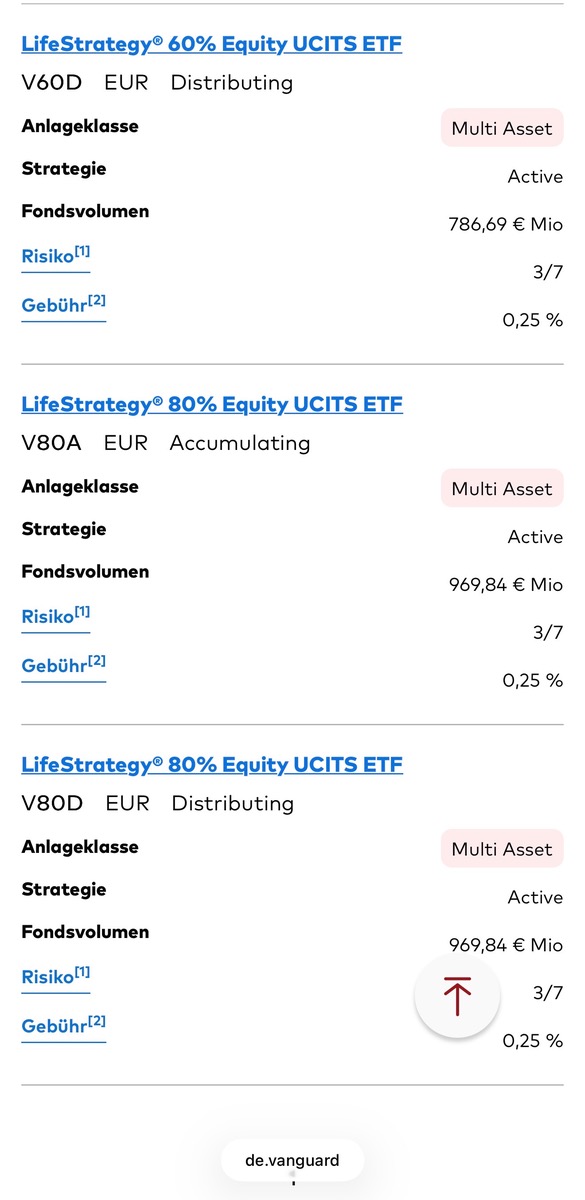Viewport: 585px width, 1200px height.
Task: Tap the scroll-to-top arrow button
Action: [457, 996]
